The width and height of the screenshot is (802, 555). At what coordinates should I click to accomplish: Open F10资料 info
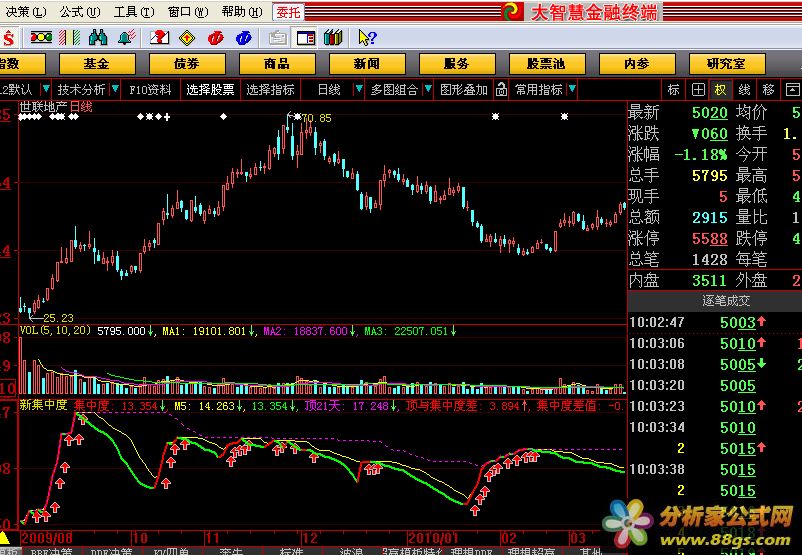pos(150,90)
